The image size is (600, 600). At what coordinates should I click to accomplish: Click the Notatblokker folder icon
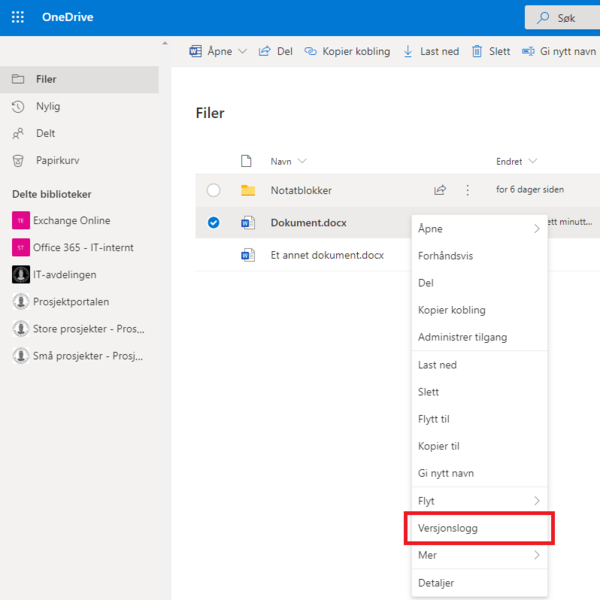[x=248, y=190]
